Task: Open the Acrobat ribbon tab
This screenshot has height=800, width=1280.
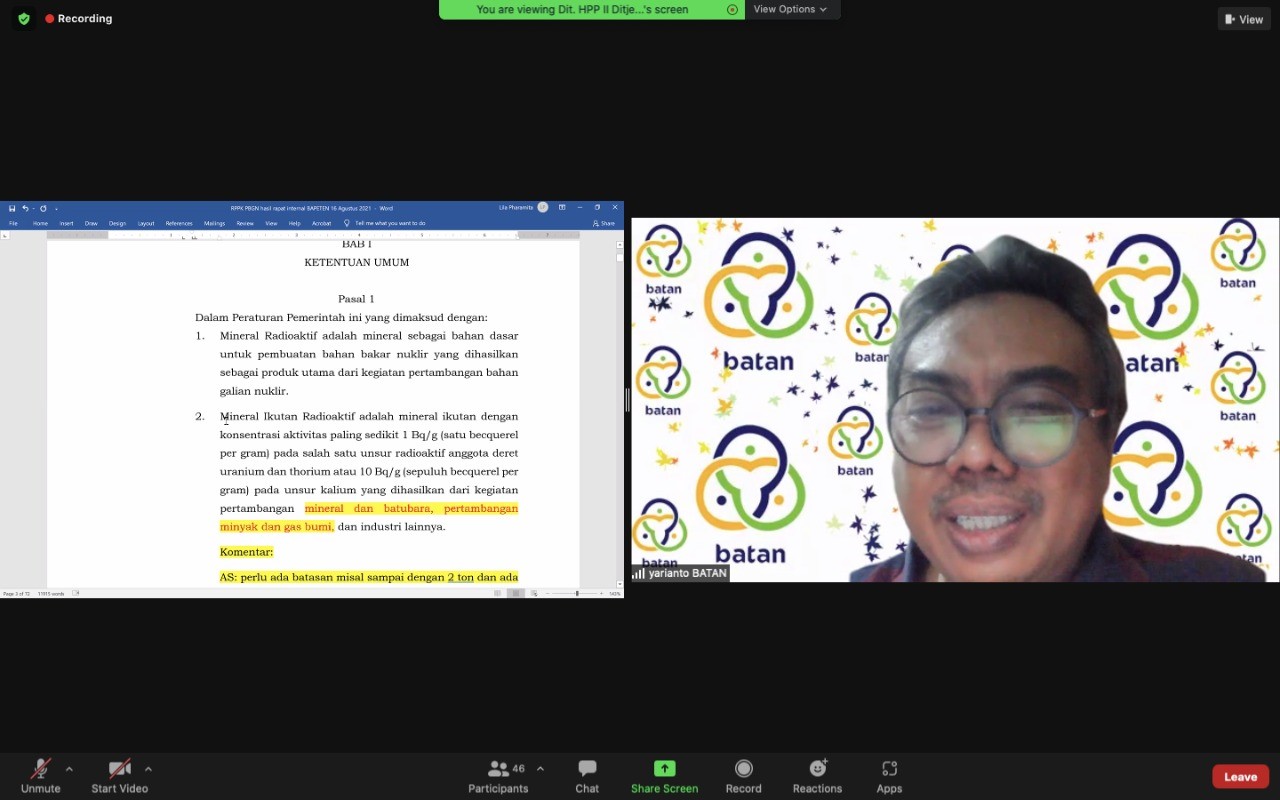Action: coord(321,223)
